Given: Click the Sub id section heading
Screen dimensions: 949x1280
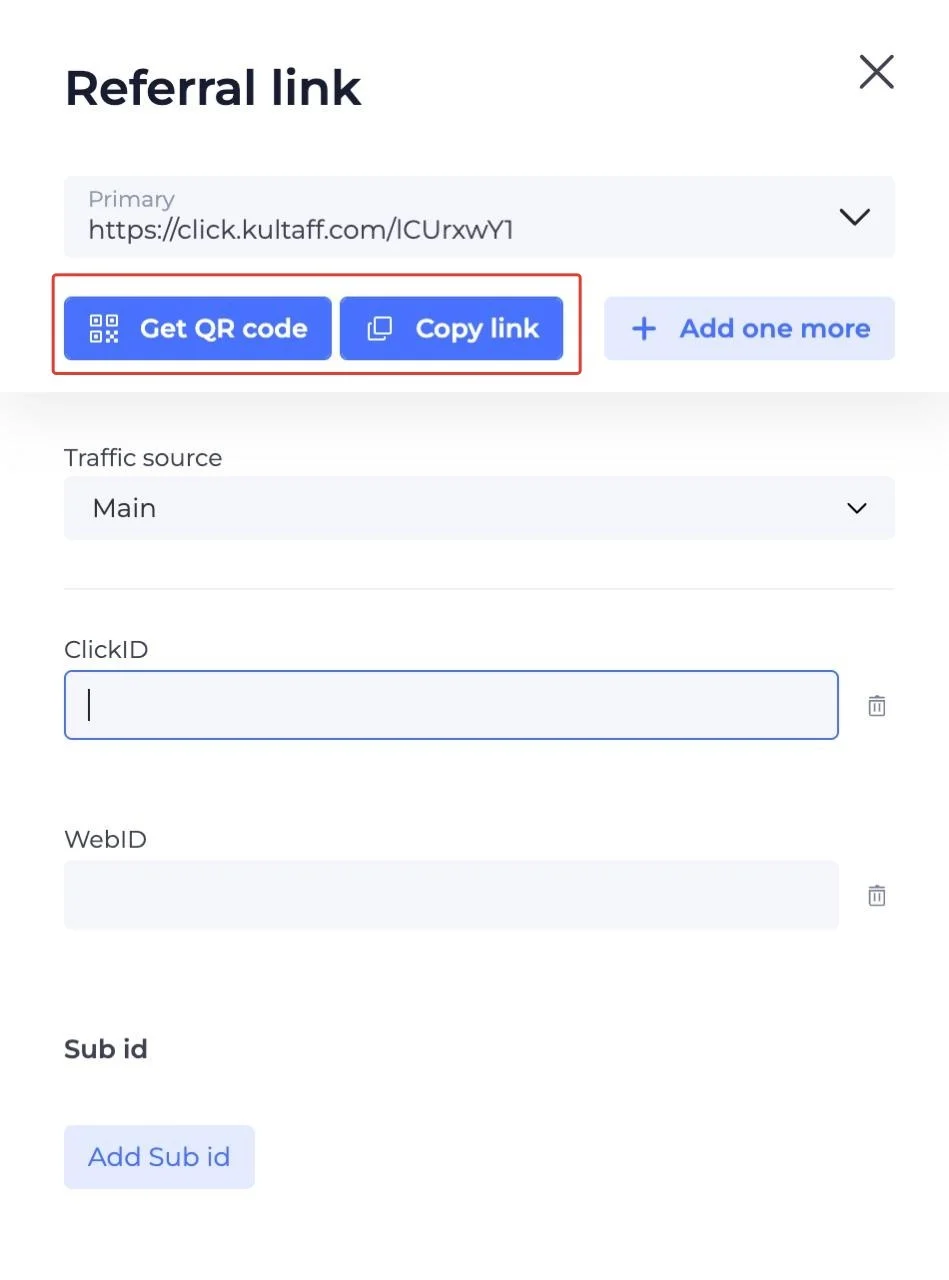Looking at the screenshot, I should (106, 1049).
